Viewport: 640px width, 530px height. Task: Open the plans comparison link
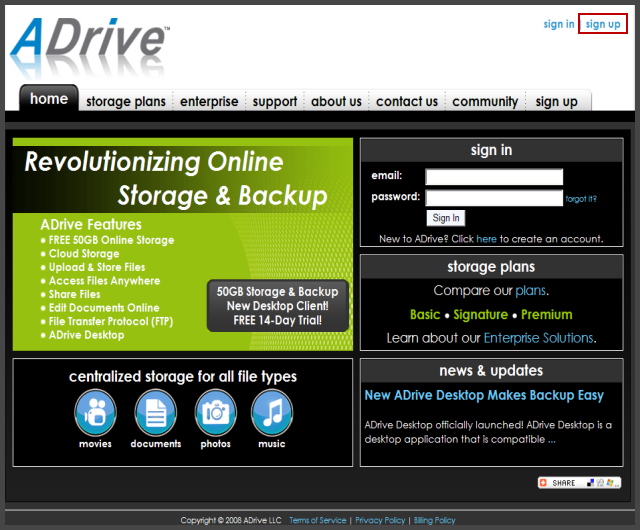point(530,290)
